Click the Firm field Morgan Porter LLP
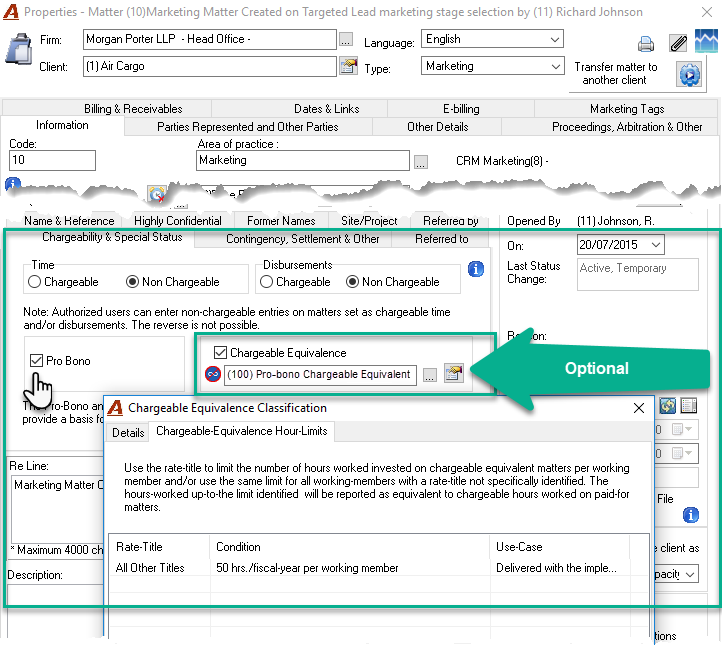Screen dimensions: 722x648 tap(210, 40)
